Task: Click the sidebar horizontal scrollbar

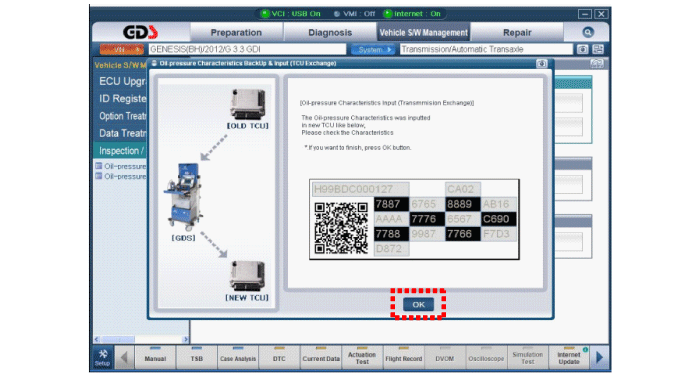Action: click(141, 339)
